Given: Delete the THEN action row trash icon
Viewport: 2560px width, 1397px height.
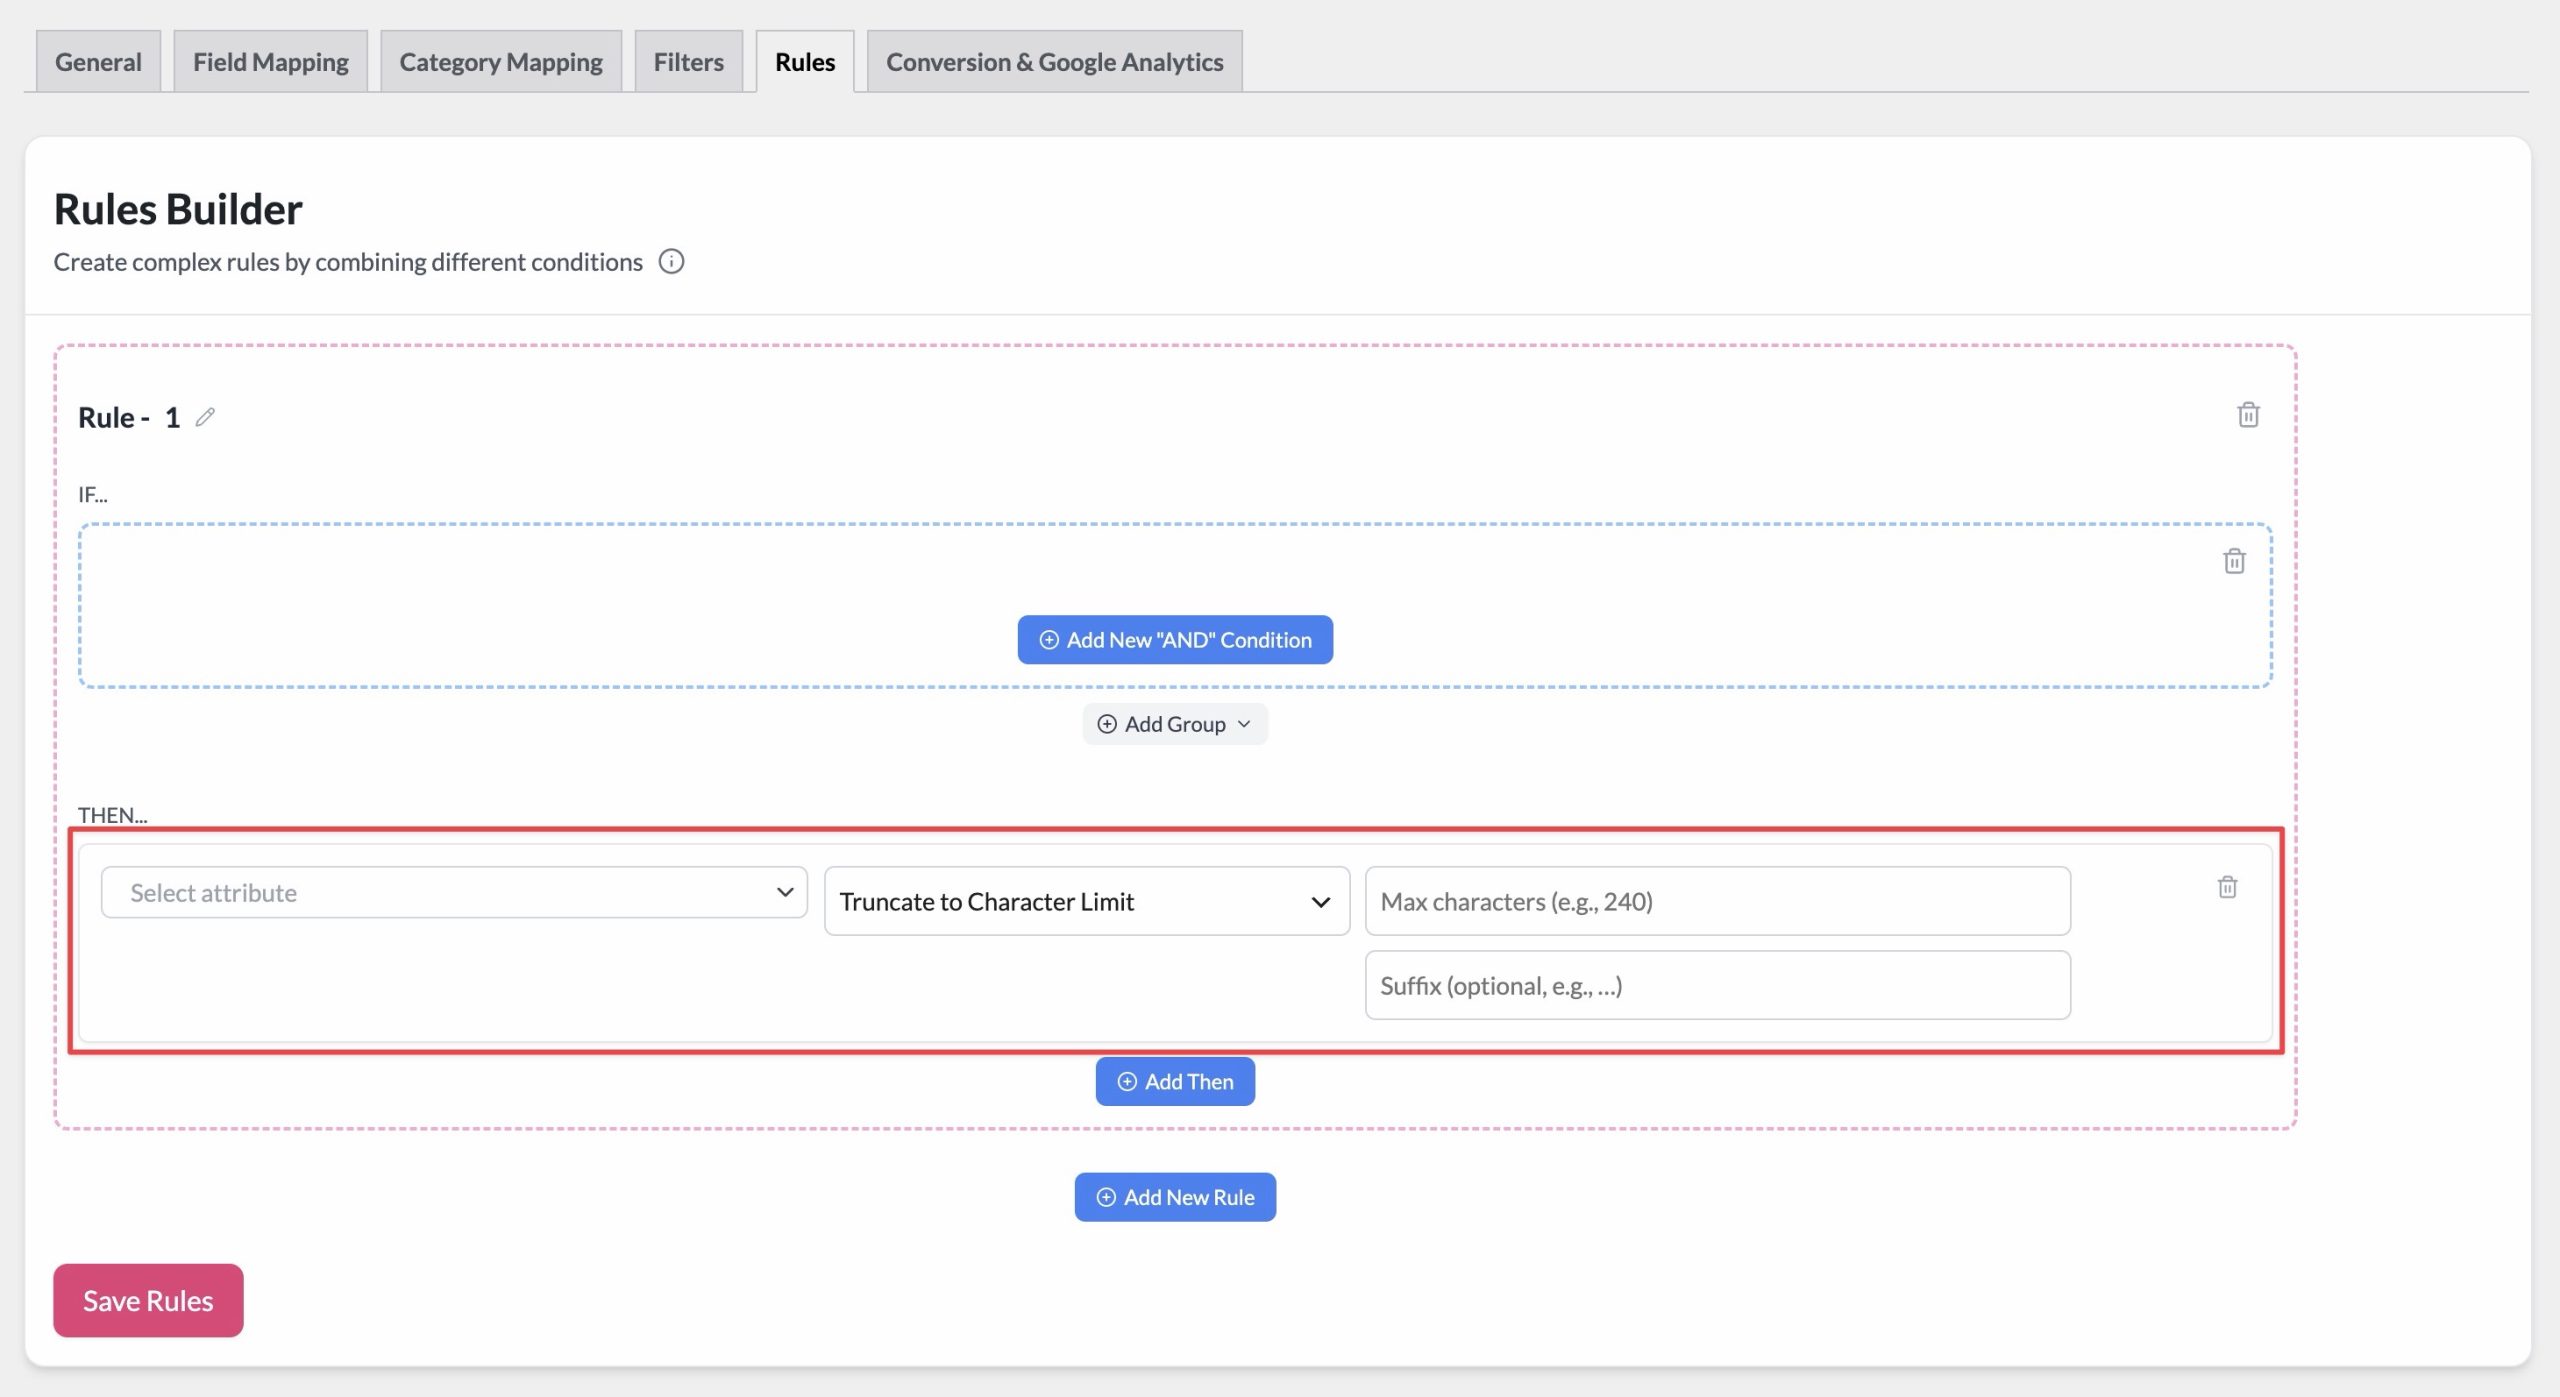Looking at the screenshot, I should click(2227, 887).
